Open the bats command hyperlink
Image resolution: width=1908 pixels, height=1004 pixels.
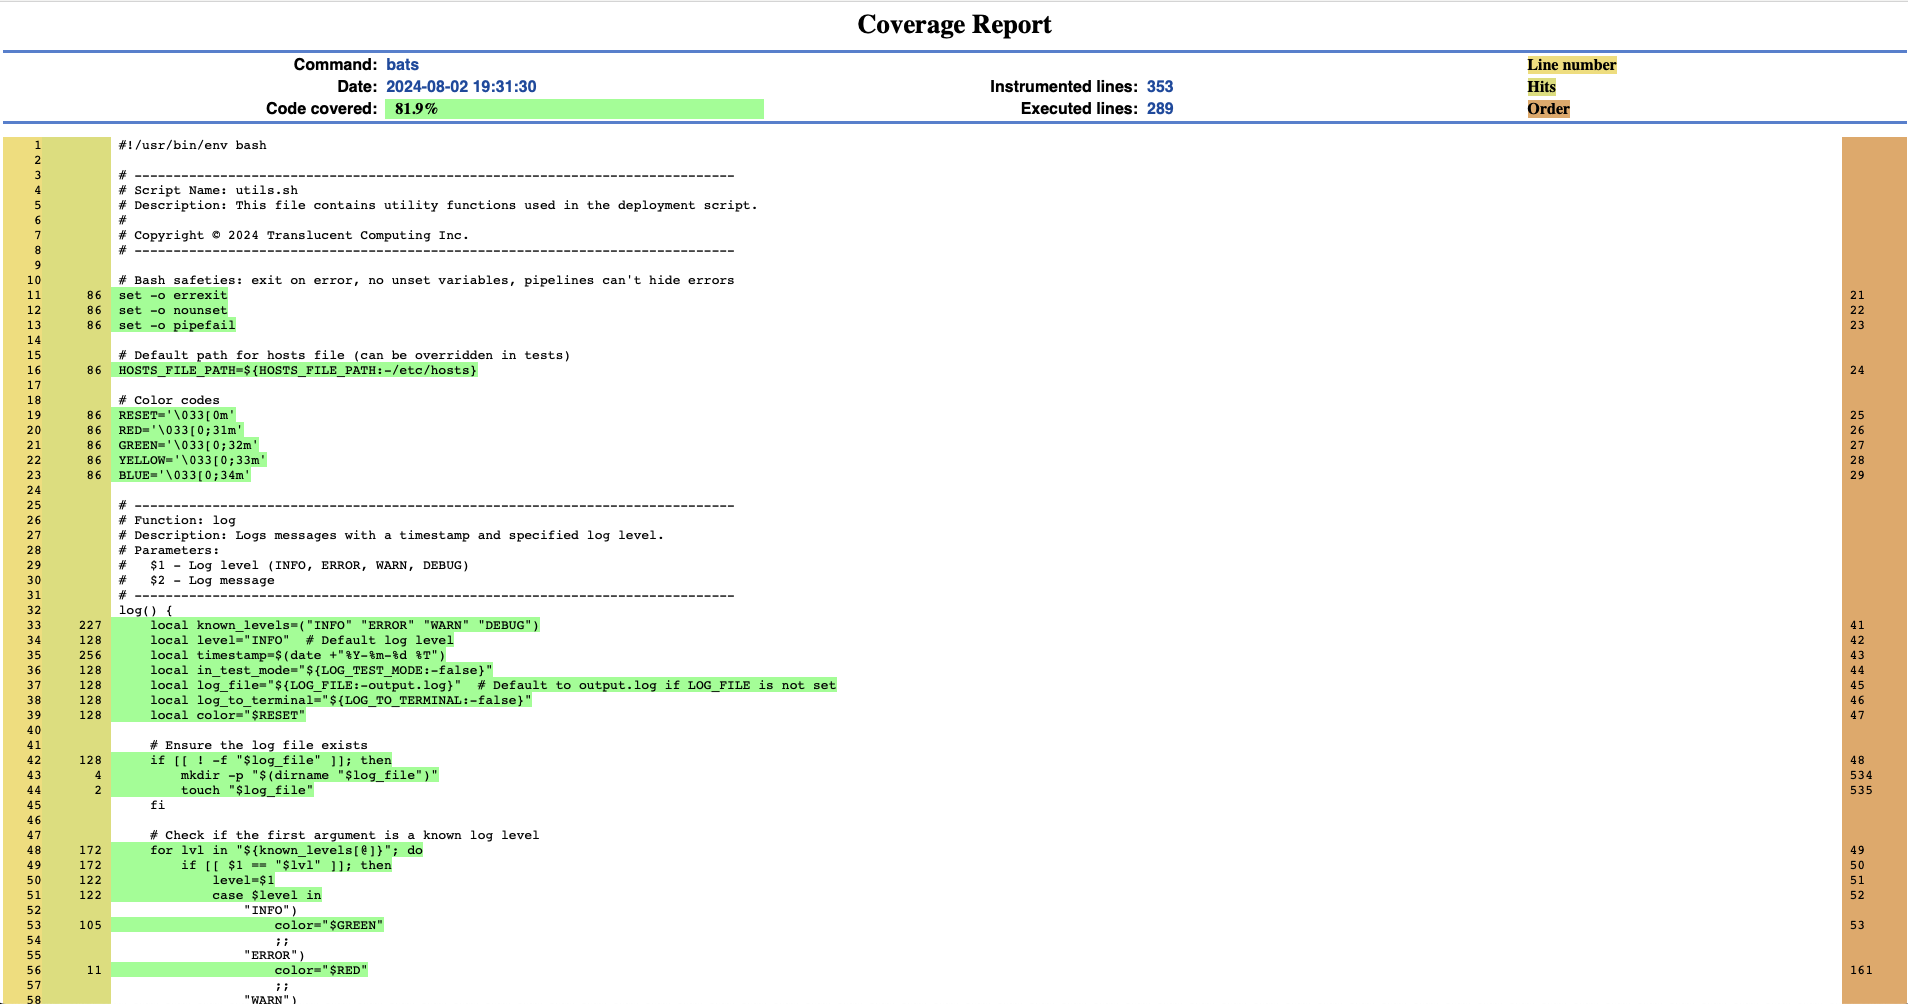tap(403, 64)
